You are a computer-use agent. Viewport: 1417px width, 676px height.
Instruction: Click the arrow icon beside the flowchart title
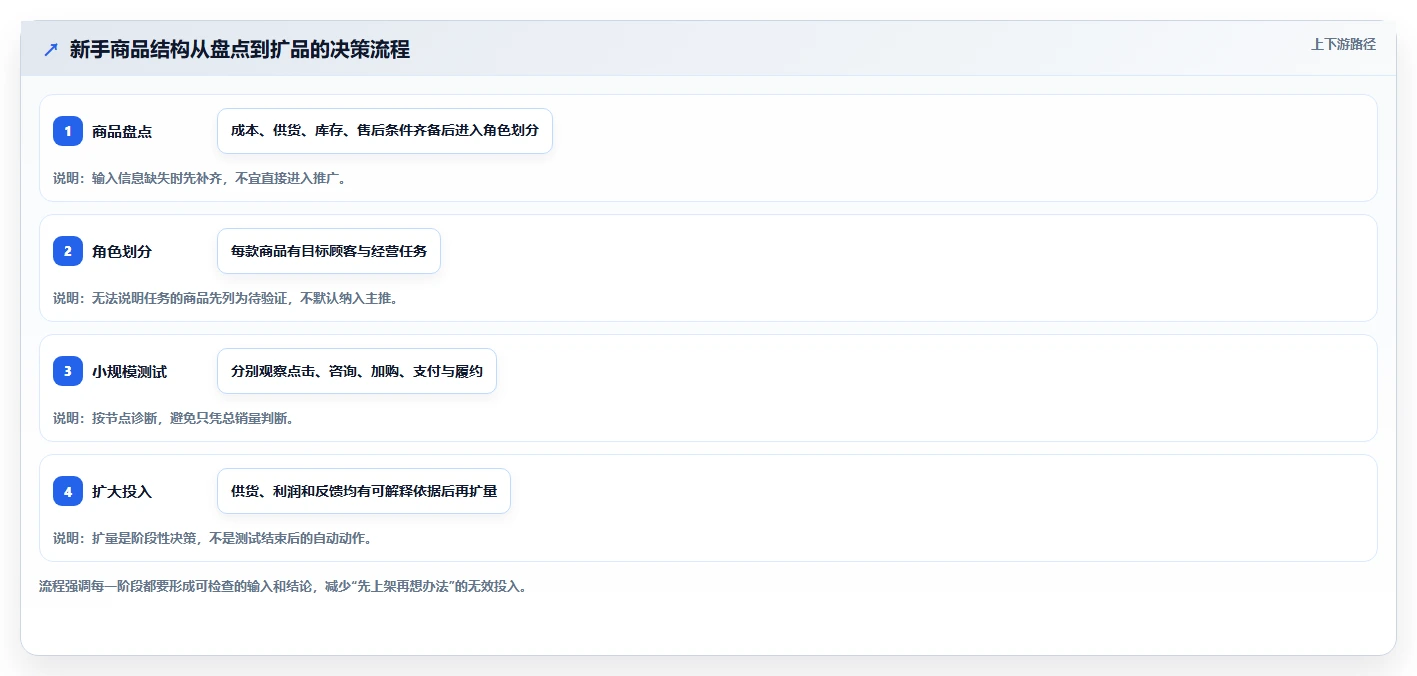(51, 50)
